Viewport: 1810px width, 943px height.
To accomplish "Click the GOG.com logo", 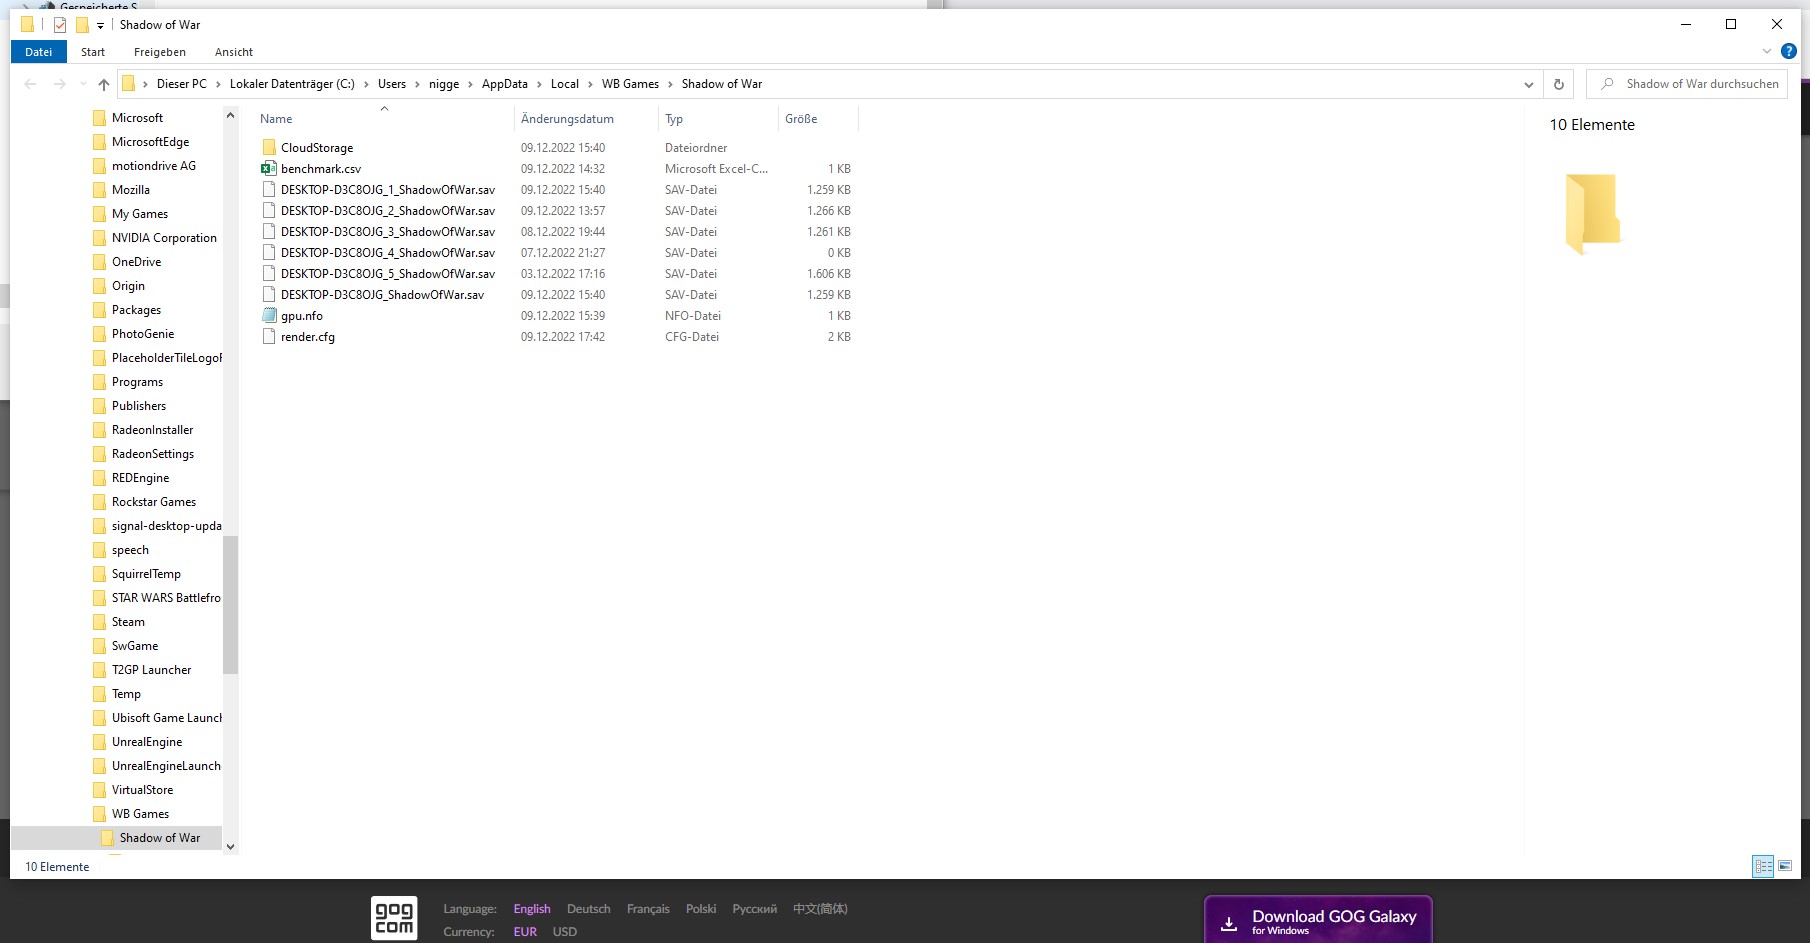I will [394, 918].
